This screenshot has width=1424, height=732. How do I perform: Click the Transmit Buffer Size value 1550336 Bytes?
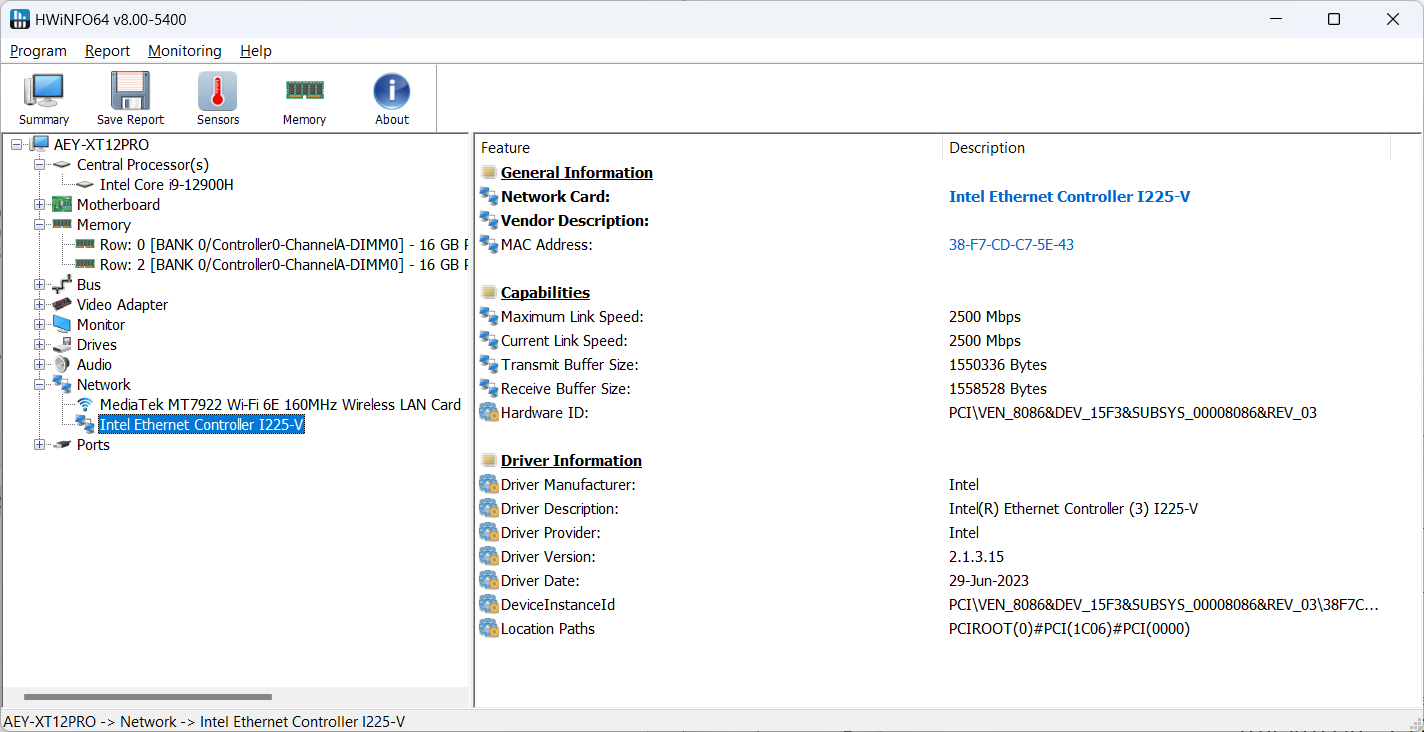pyautogui.click(x=998, y=365)
